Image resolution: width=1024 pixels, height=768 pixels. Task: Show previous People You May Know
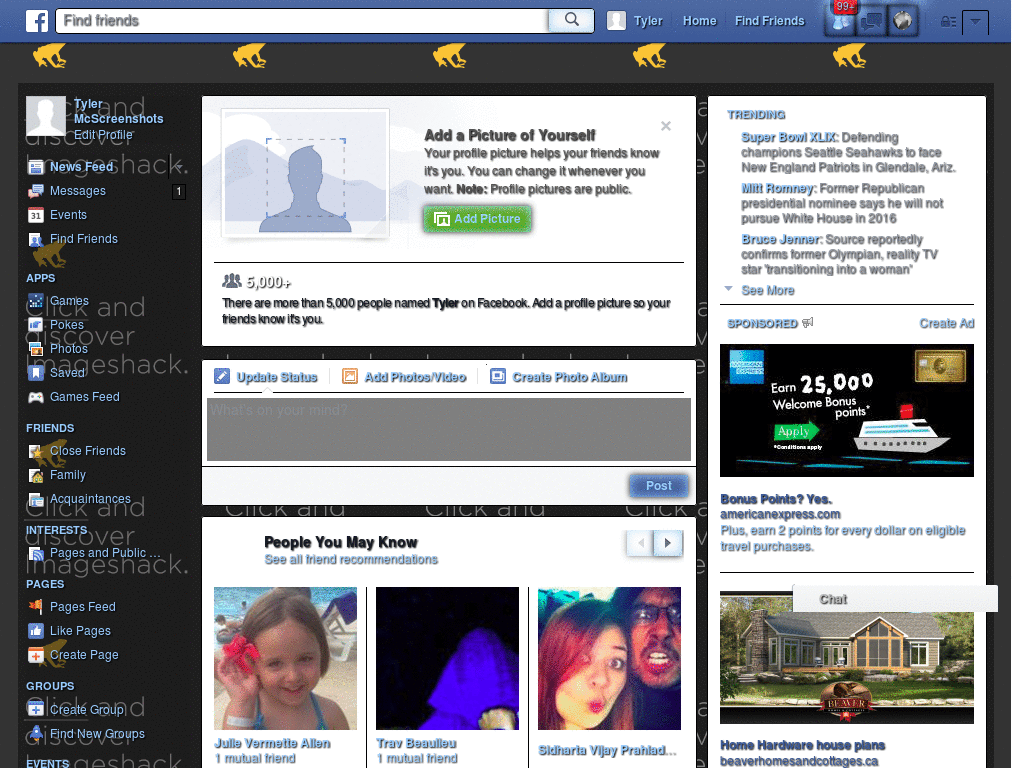click(641, 543)
